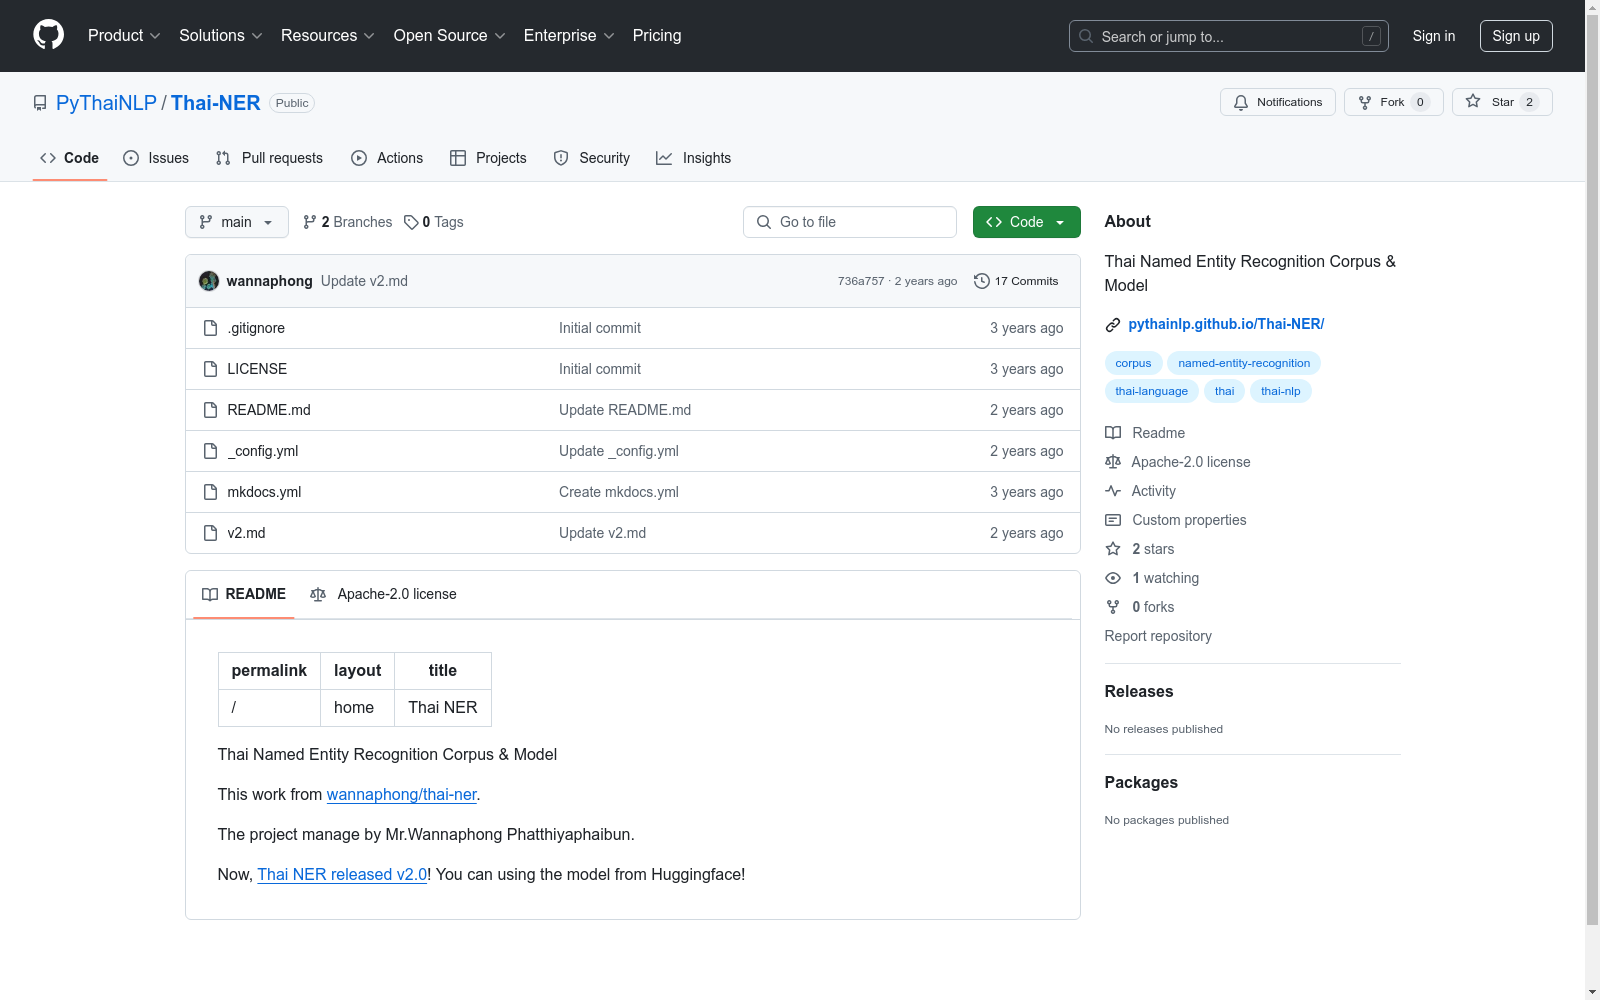The height and width of the screenshot is (1000, 1600).
Task: Expand the Solutions menu
Action: 221,35
